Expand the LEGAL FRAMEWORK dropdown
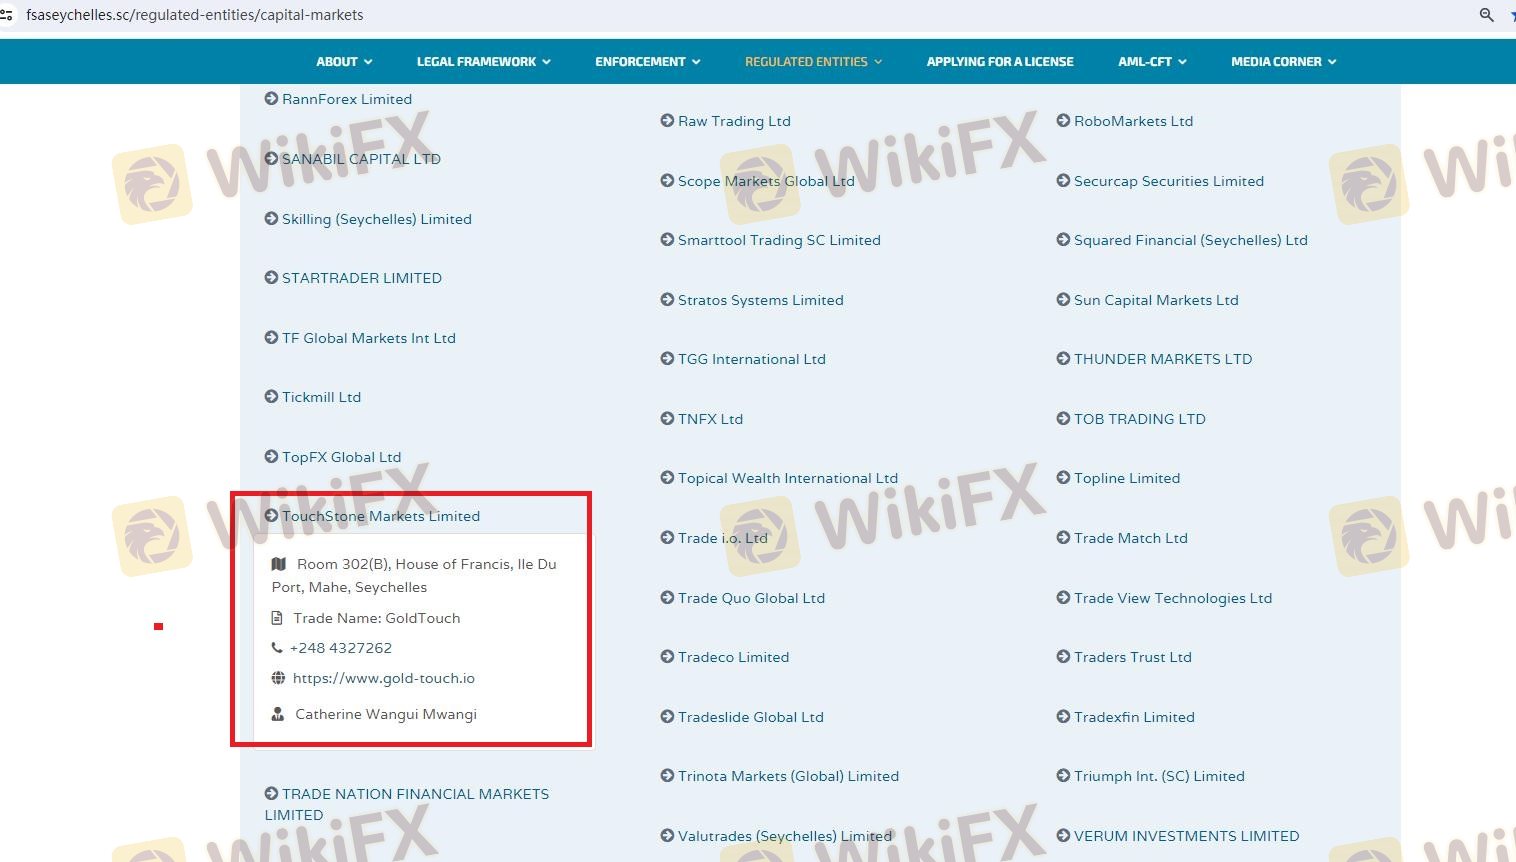This screenshot has width=1516, height=862. tap(483, 62)
